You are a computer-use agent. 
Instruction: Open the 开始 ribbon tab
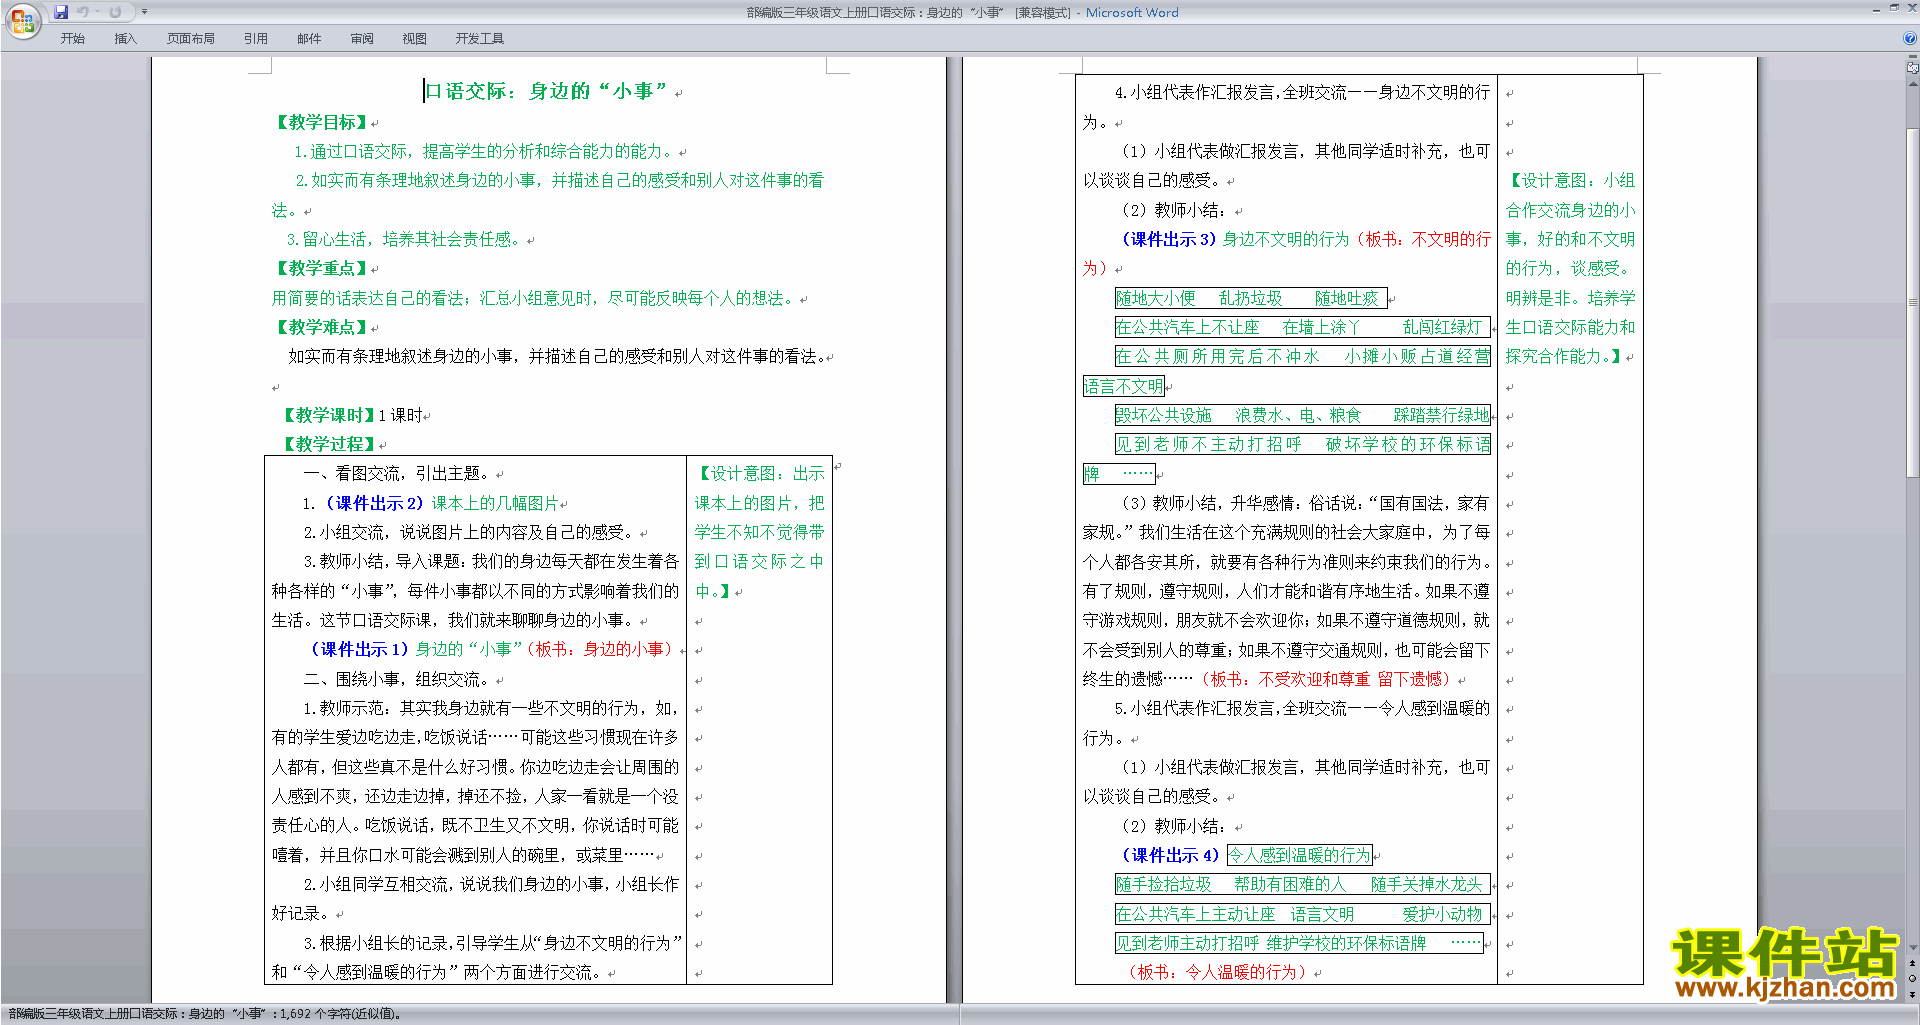pyautogui.click(x=72, y=38)
